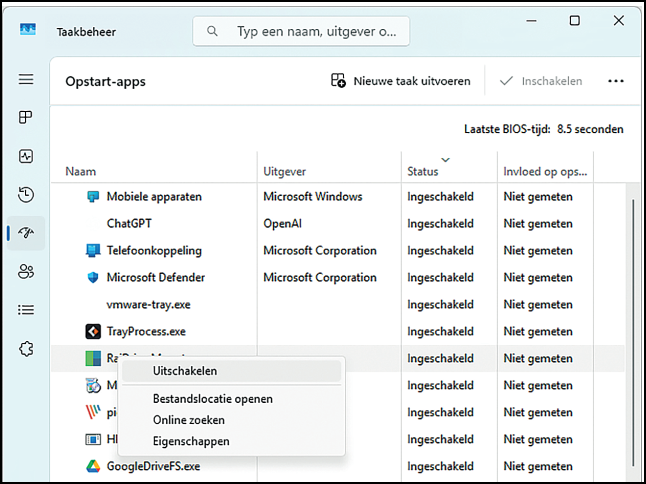Sort list by the Naam column header
Viewport: 646px width, 484px height.
[x=81, y=172]
